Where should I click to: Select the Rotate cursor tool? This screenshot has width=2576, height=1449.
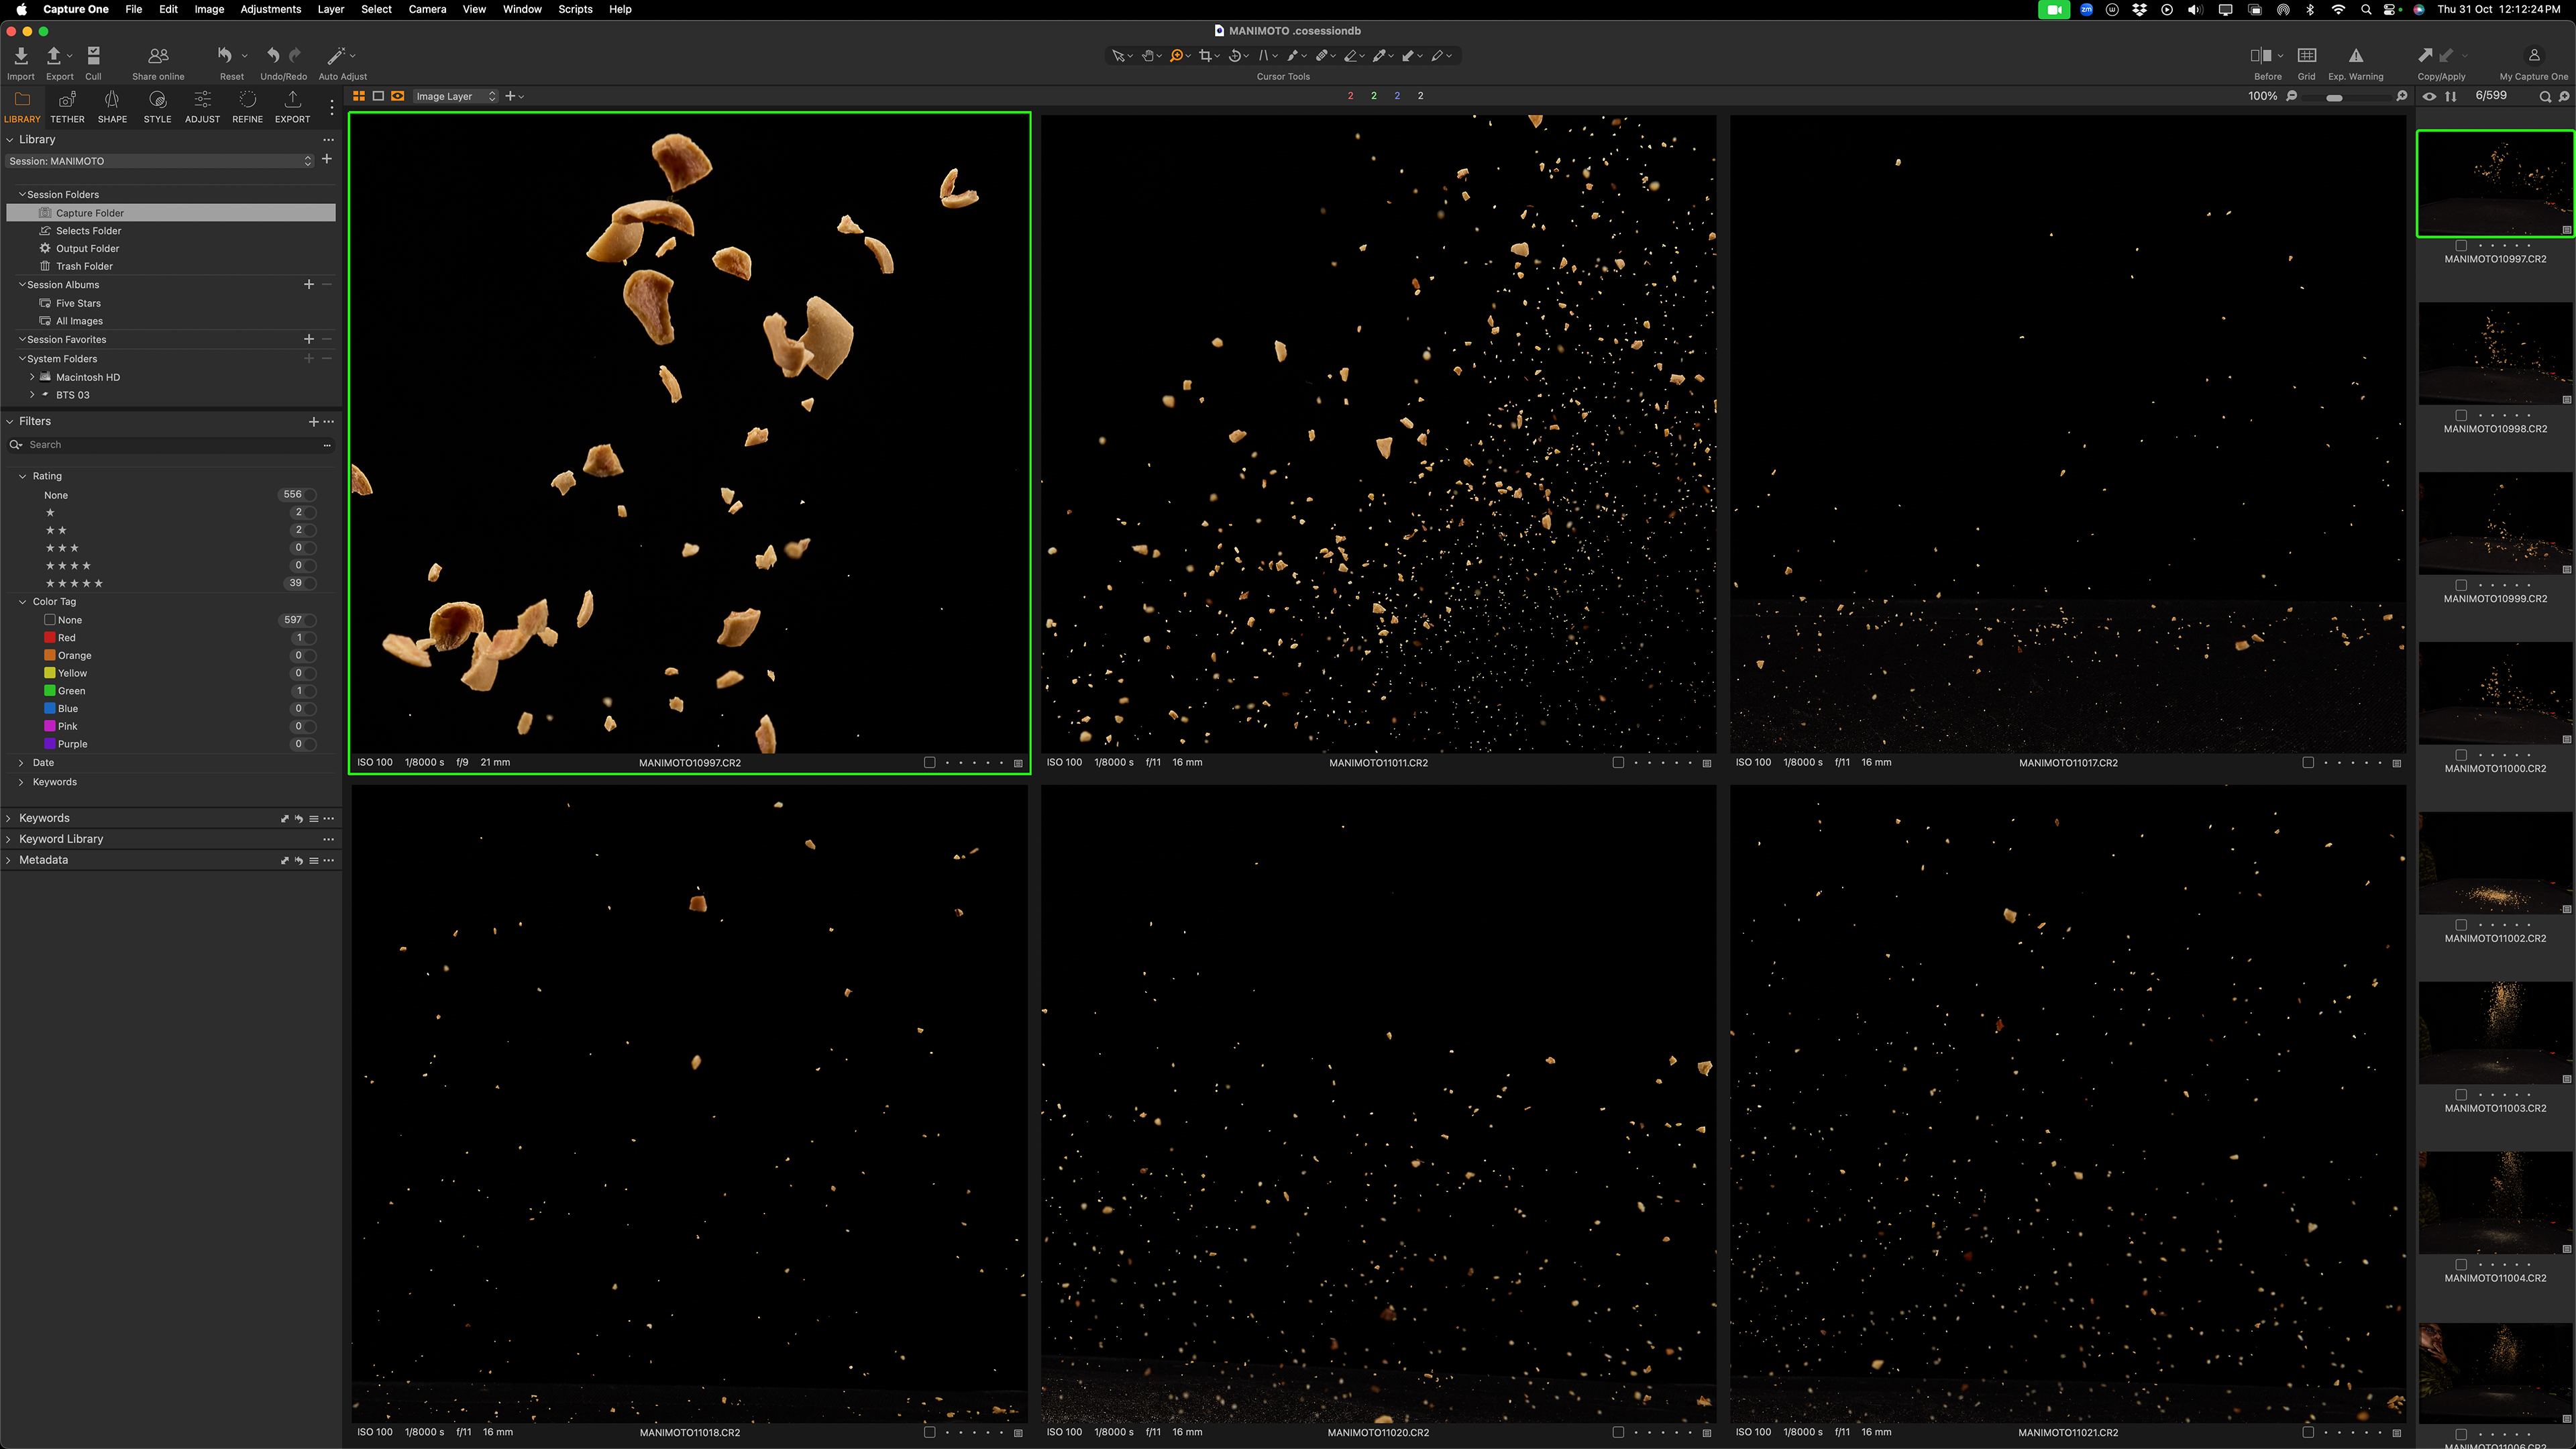pos(1235,56)
